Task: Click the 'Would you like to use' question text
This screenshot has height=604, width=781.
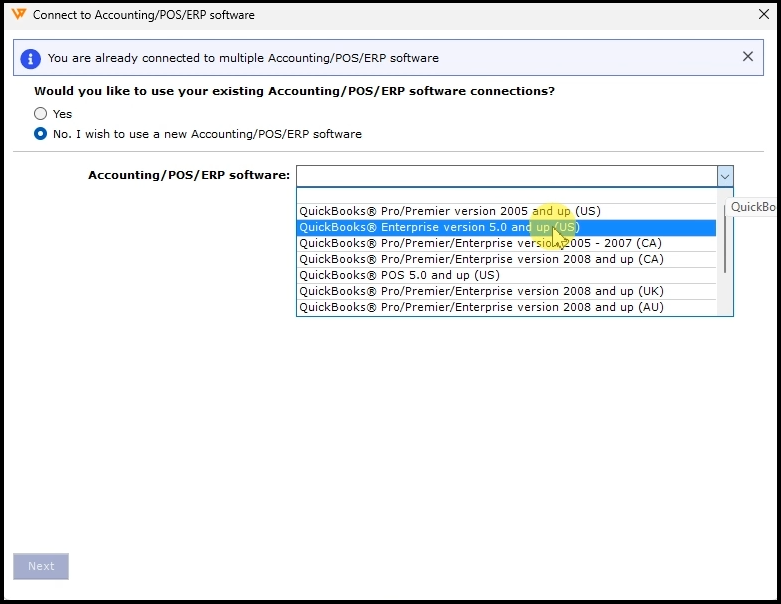Action: click(x=294, y=91)
